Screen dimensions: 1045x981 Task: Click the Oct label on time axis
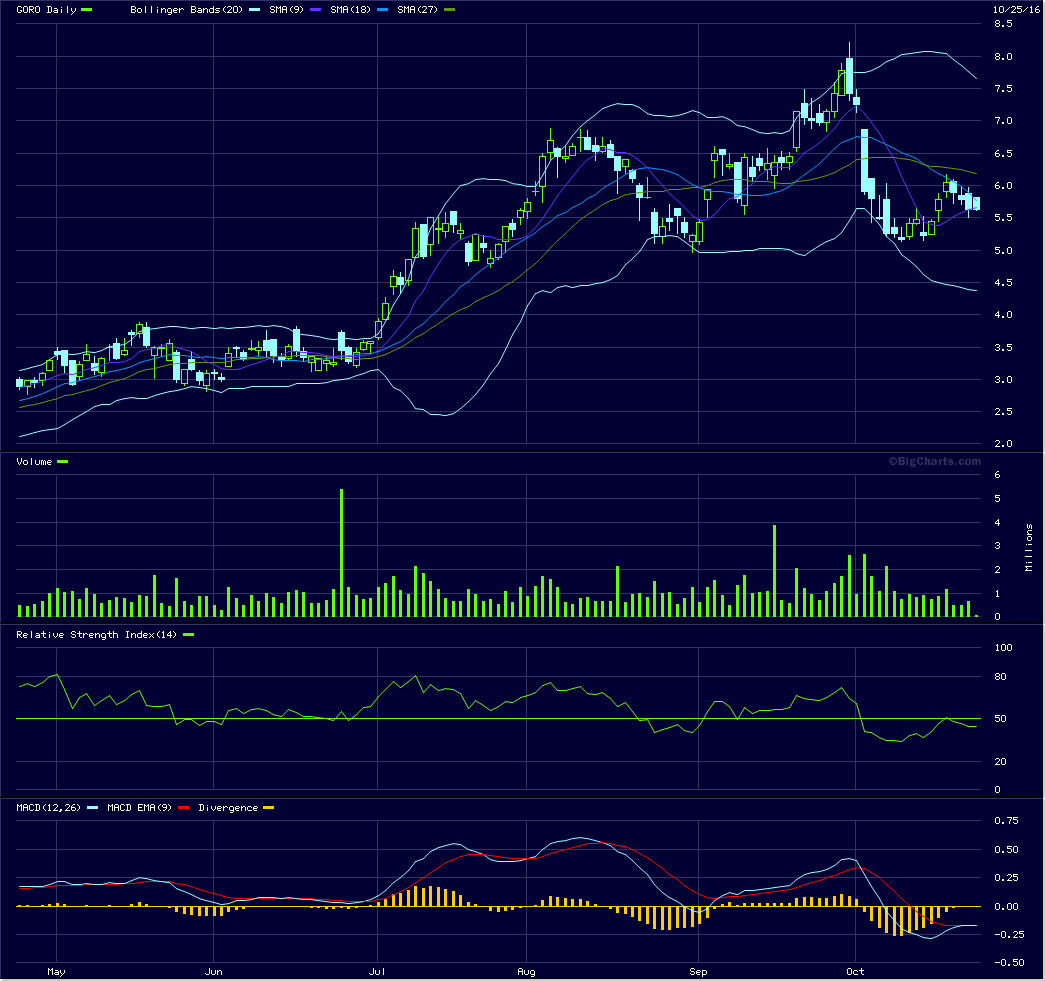[855, 971]
